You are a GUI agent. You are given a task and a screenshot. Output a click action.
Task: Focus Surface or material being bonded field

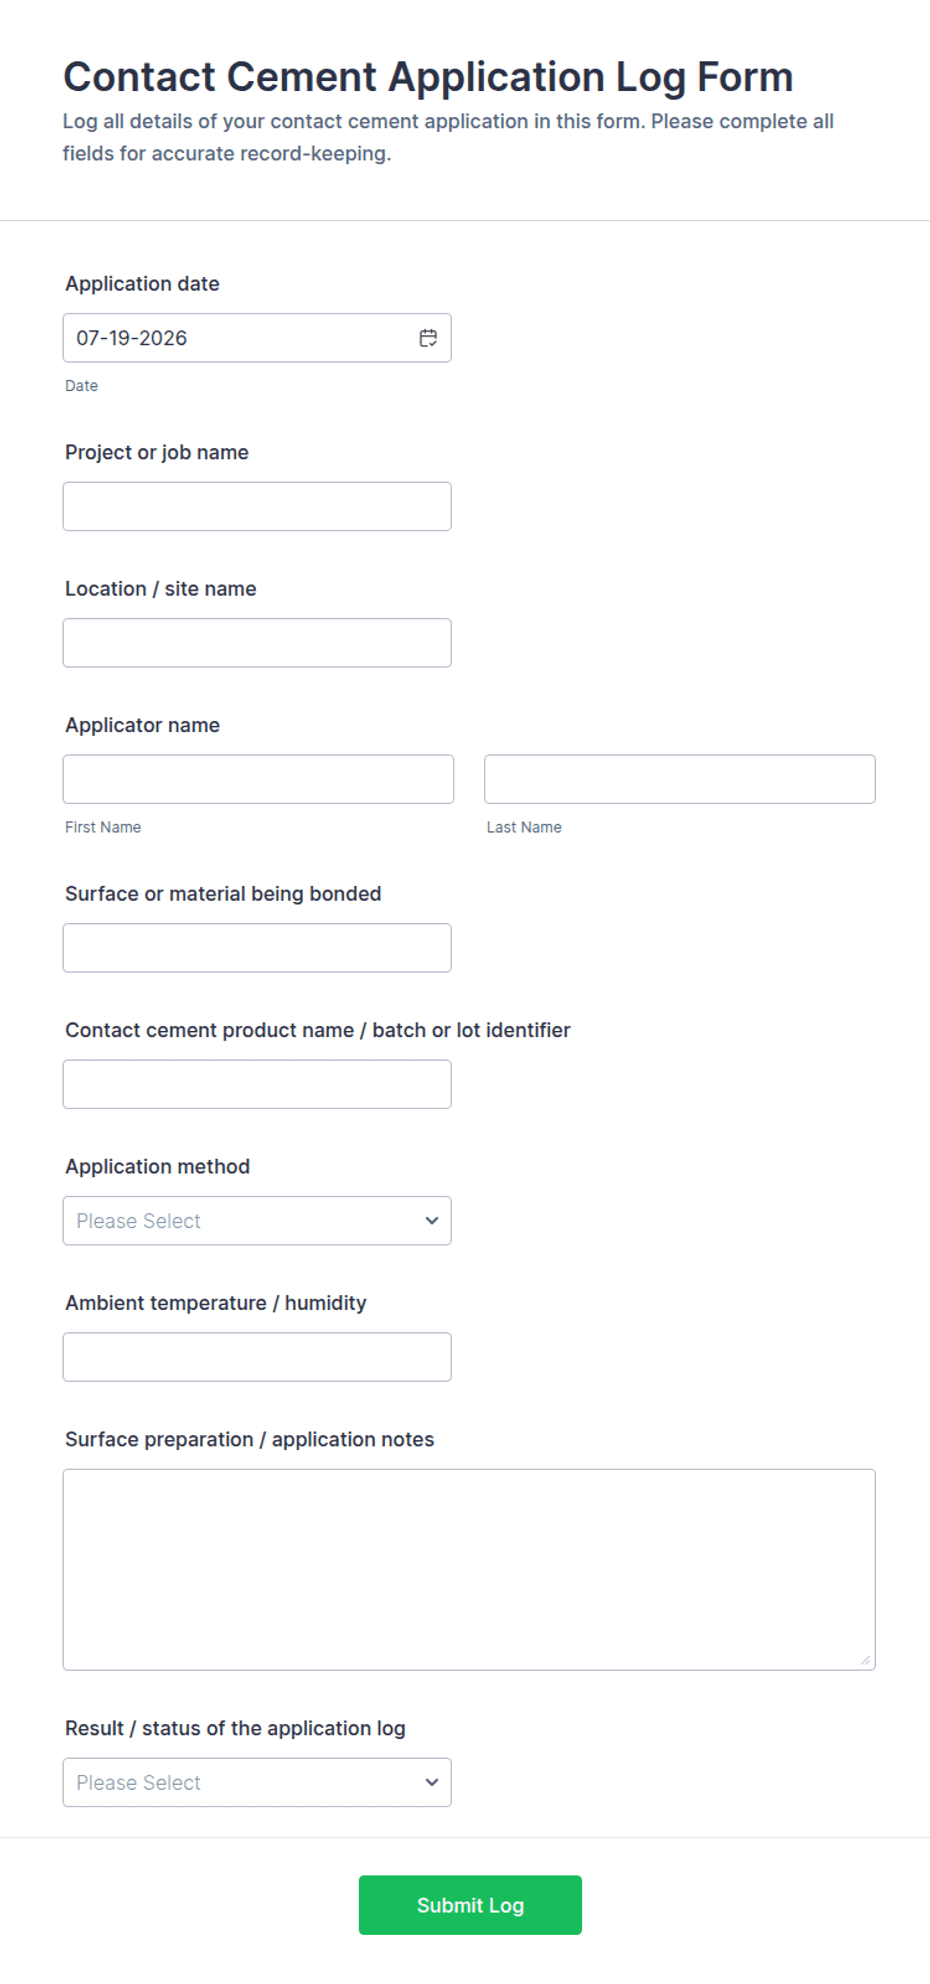(257, 948)
